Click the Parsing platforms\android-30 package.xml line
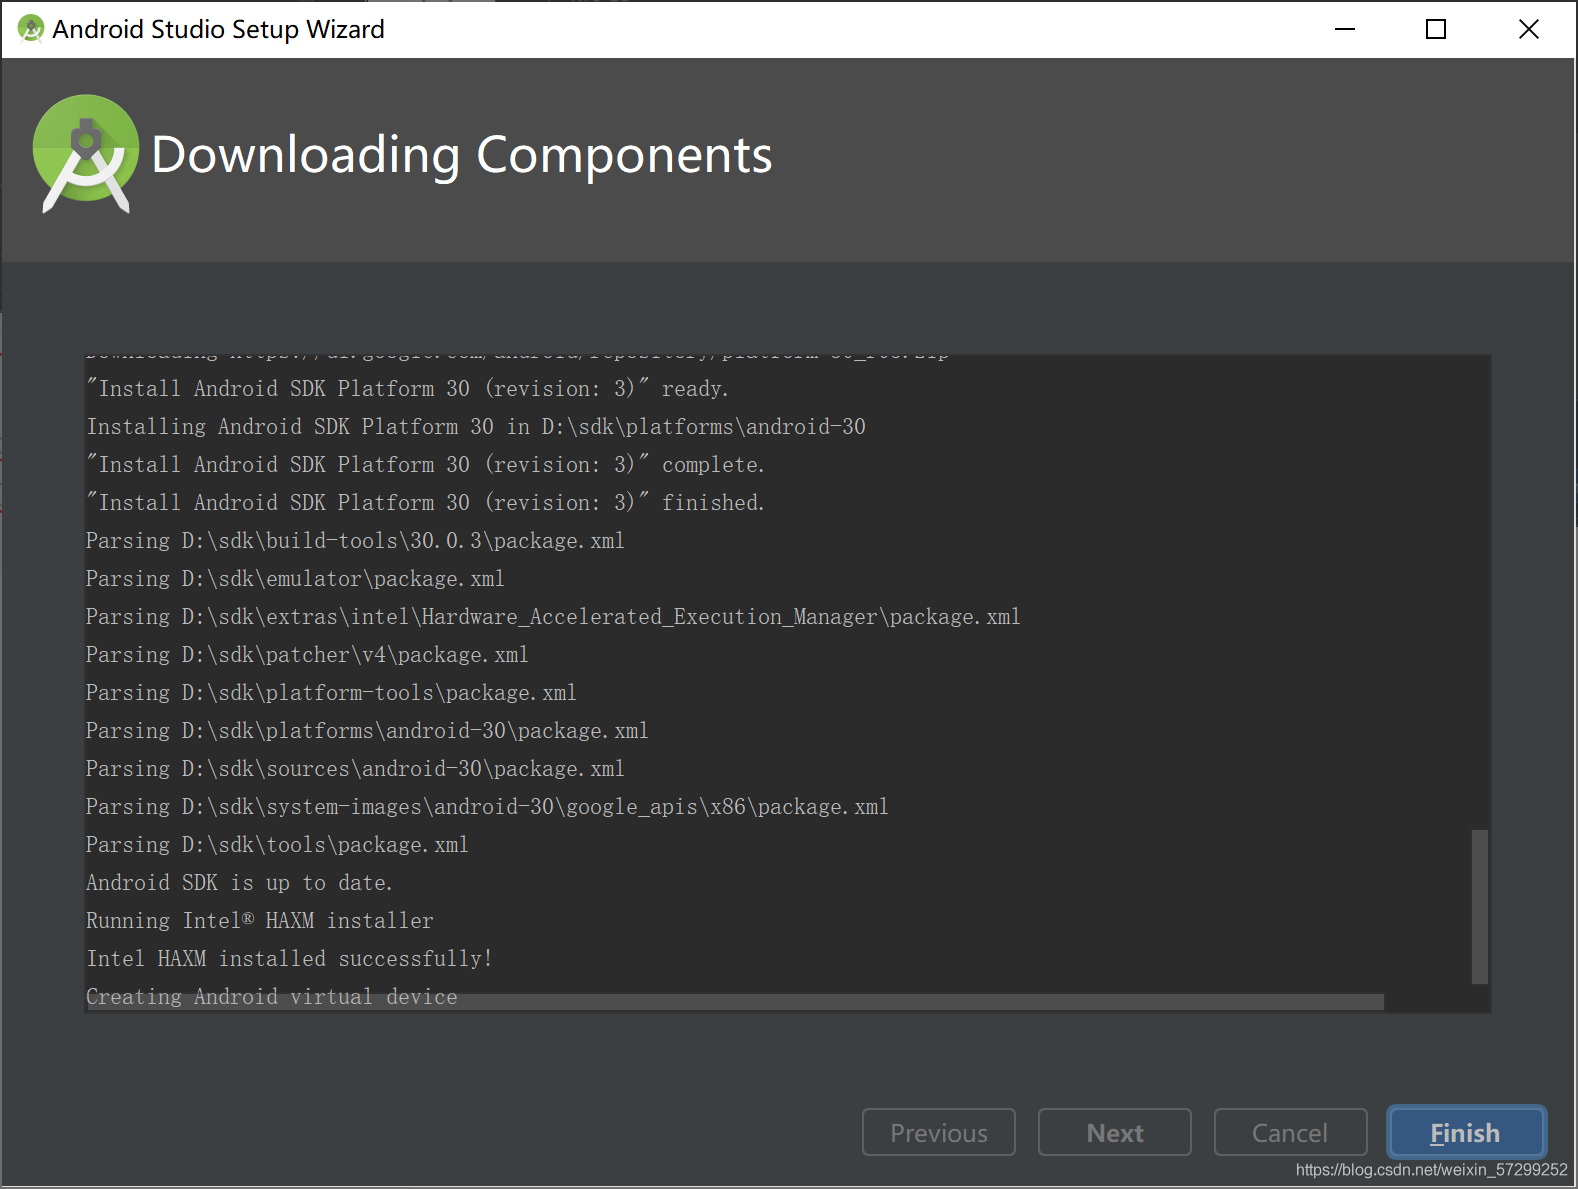The height and width of the screenshot is (1189, 1578). click(x=367, y=730)
